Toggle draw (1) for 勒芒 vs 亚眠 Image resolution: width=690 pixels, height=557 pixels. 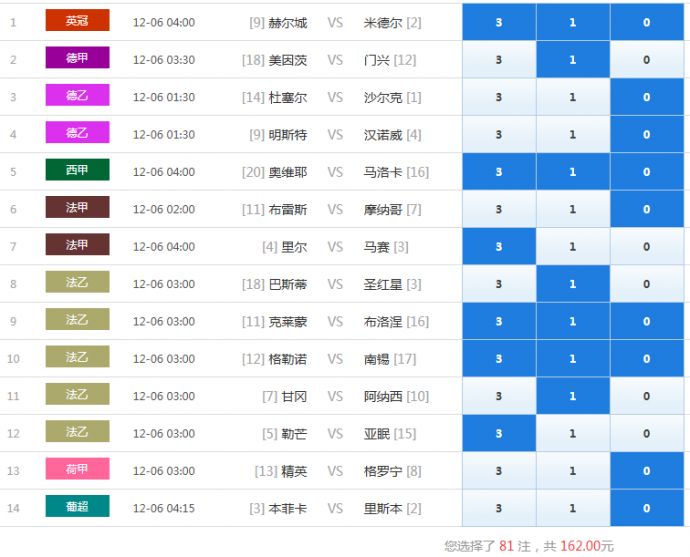click(x=572, y=433)
